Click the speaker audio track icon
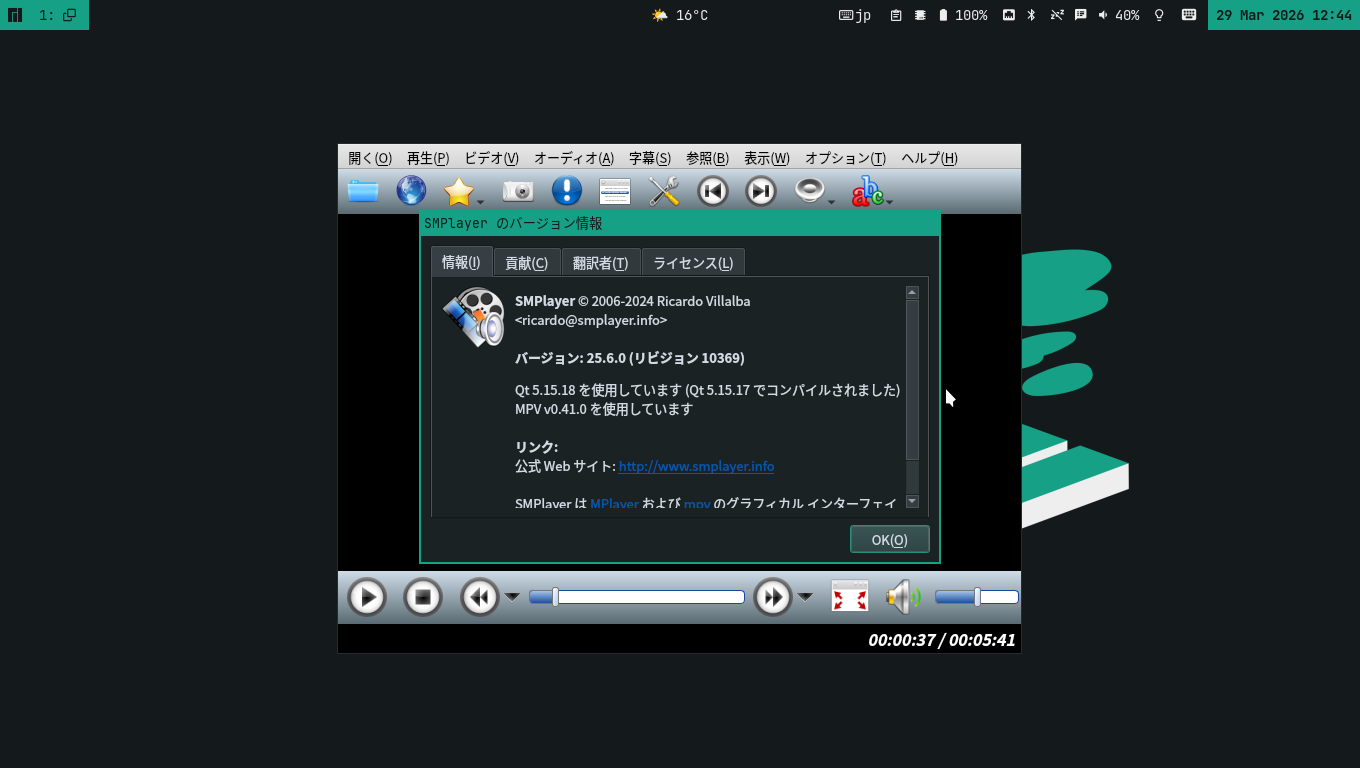 (x=809, y=190)
